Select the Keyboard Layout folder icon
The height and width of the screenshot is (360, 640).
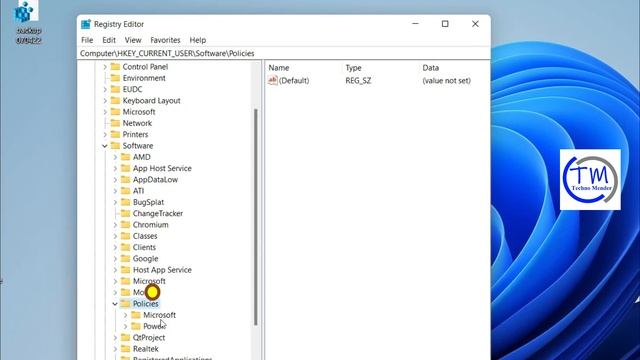click(x=116, y=100)
